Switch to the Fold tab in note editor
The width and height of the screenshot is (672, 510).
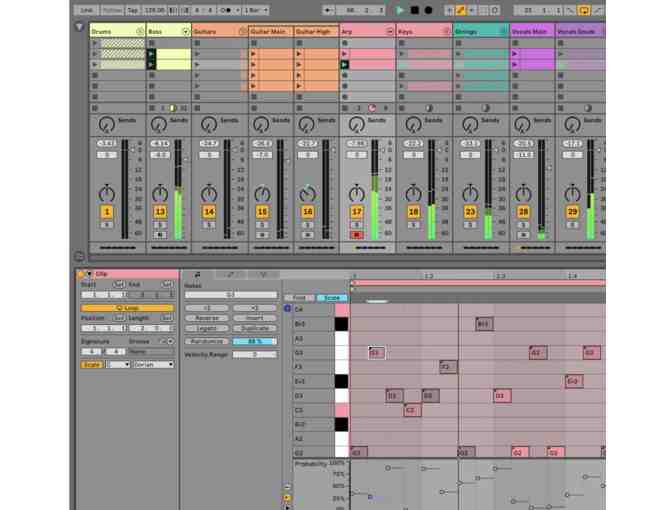pyautogui.click(x=300, y=297)
